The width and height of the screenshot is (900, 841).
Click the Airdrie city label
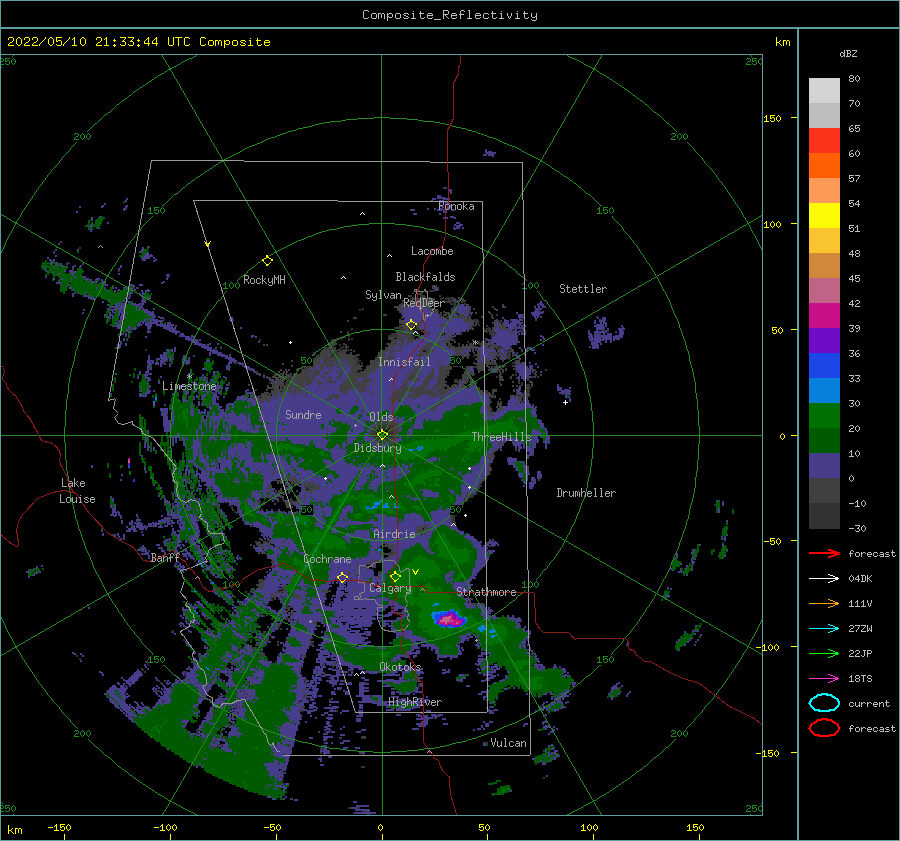[394, 534]
